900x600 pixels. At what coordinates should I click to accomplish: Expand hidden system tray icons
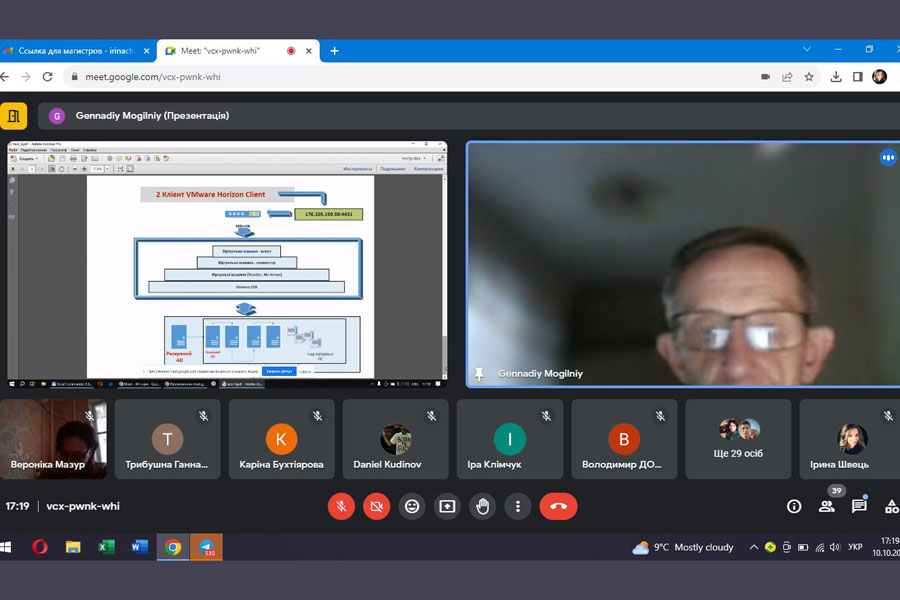pos(754,547)
